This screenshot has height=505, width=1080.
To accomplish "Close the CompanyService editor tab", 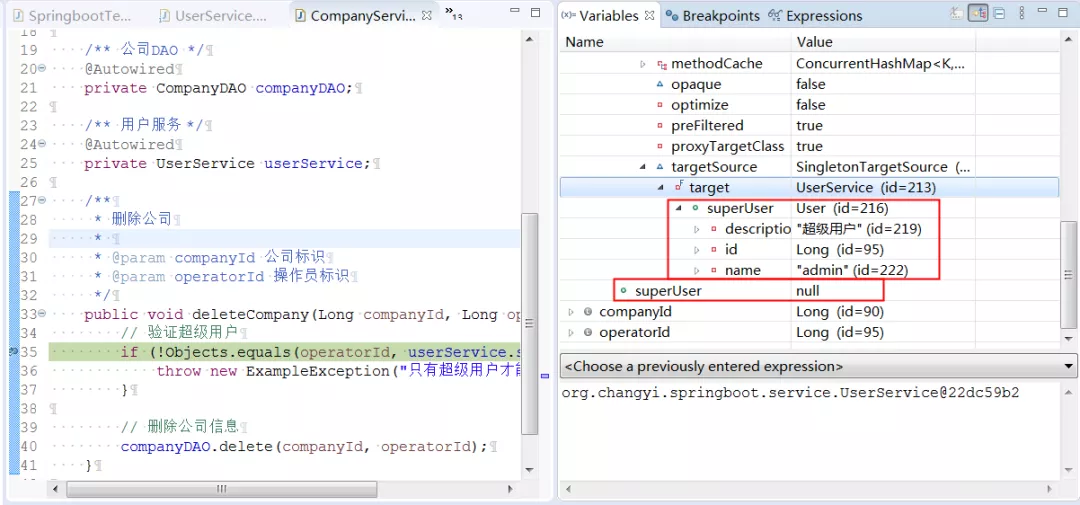I will click(x=427, y=14).
